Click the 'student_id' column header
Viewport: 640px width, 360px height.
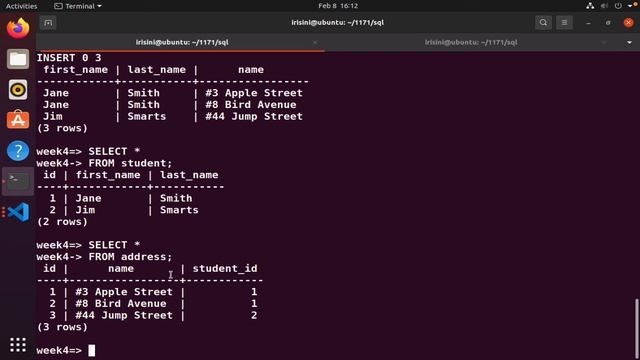[225, 269]
